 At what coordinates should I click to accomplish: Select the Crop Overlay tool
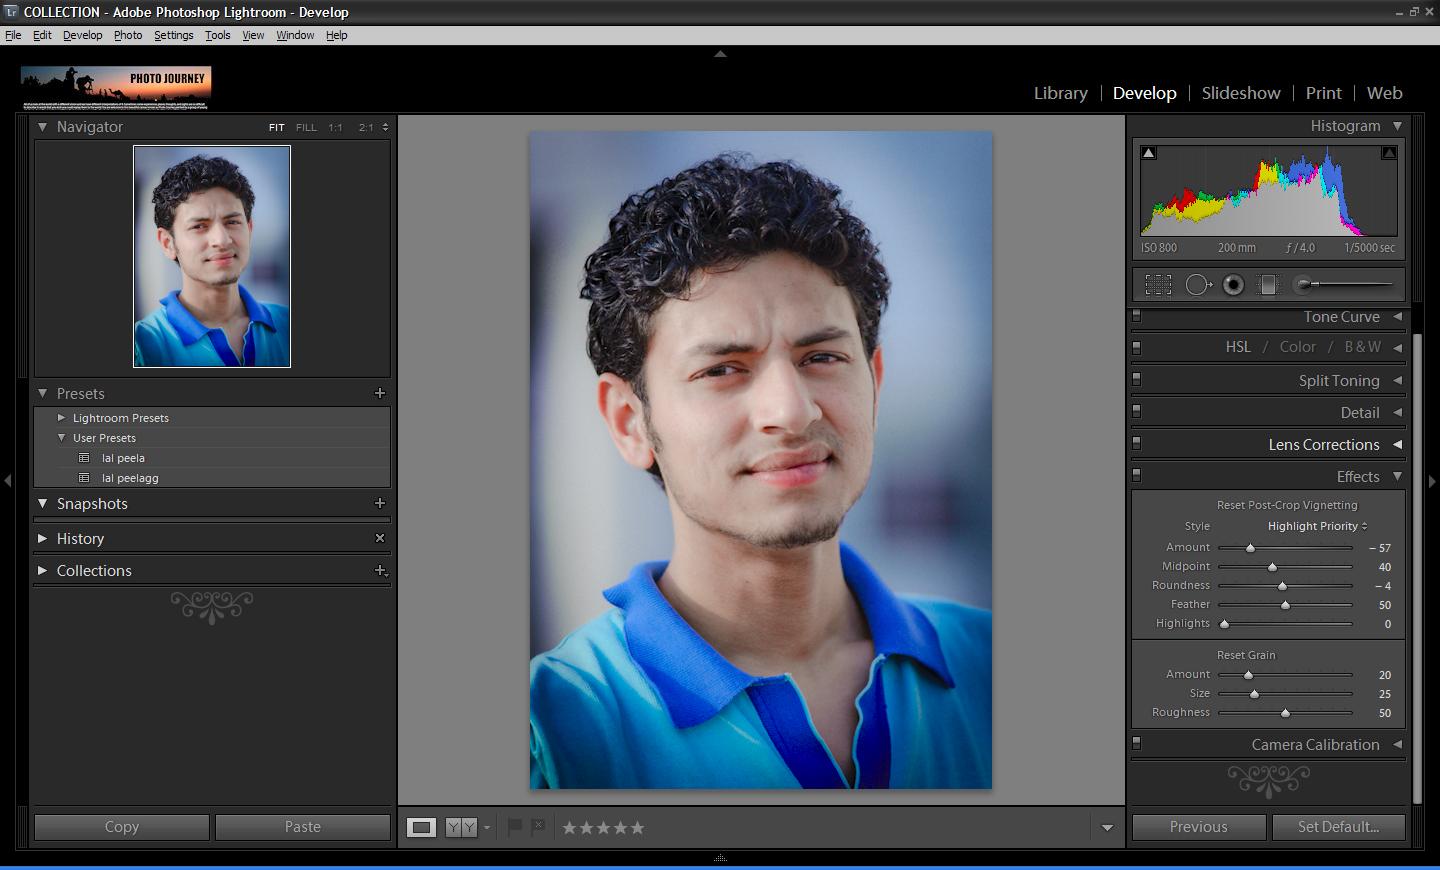pyautogui.click(x=1158, y=285)
